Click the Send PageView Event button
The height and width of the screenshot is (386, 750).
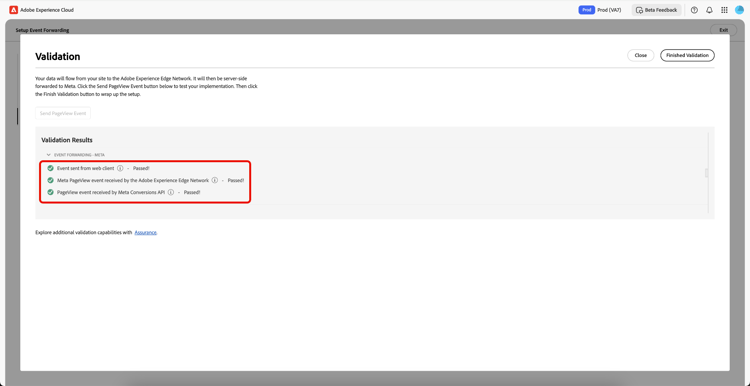pos(63,113)
